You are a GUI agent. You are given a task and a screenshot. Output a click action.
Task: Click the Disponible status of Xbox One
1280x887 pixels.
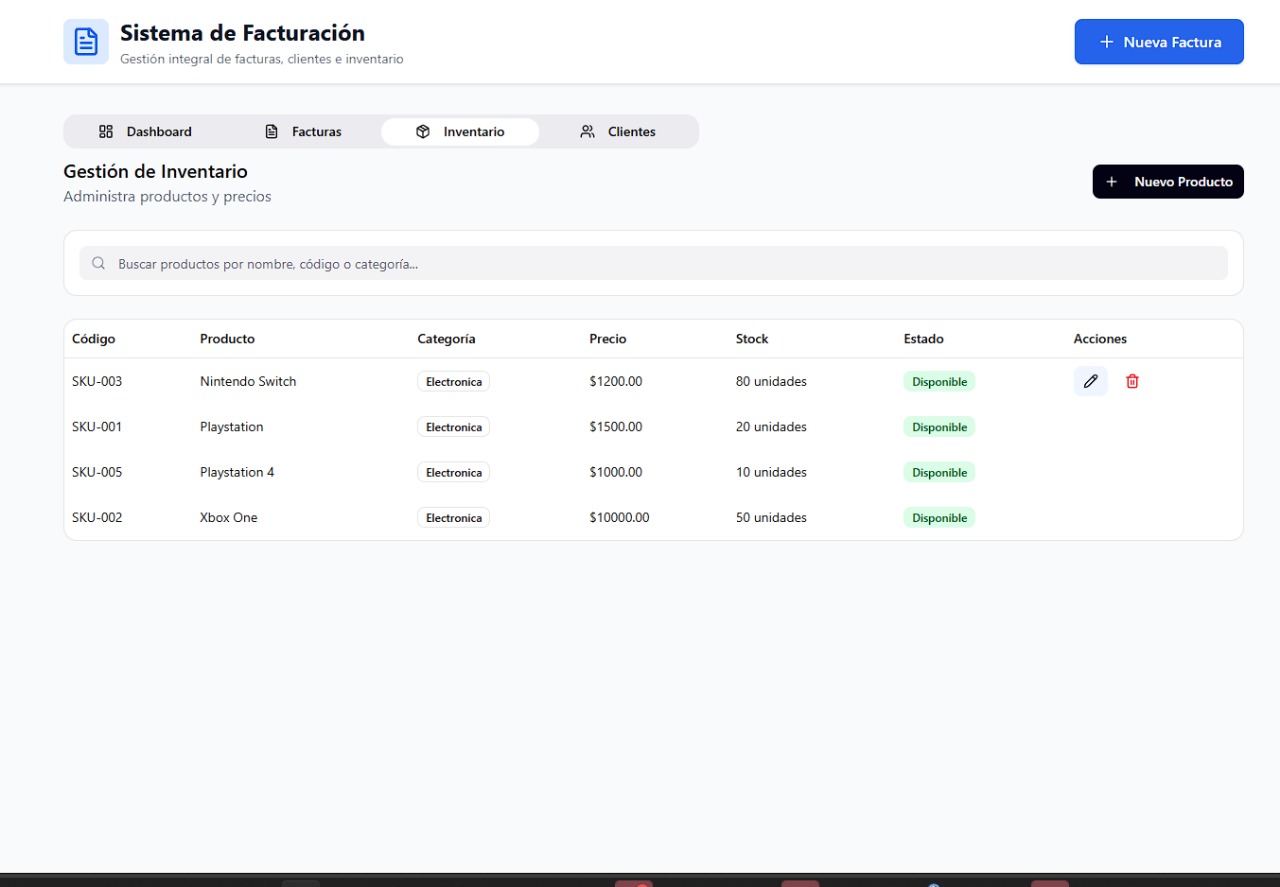(939, 518)
